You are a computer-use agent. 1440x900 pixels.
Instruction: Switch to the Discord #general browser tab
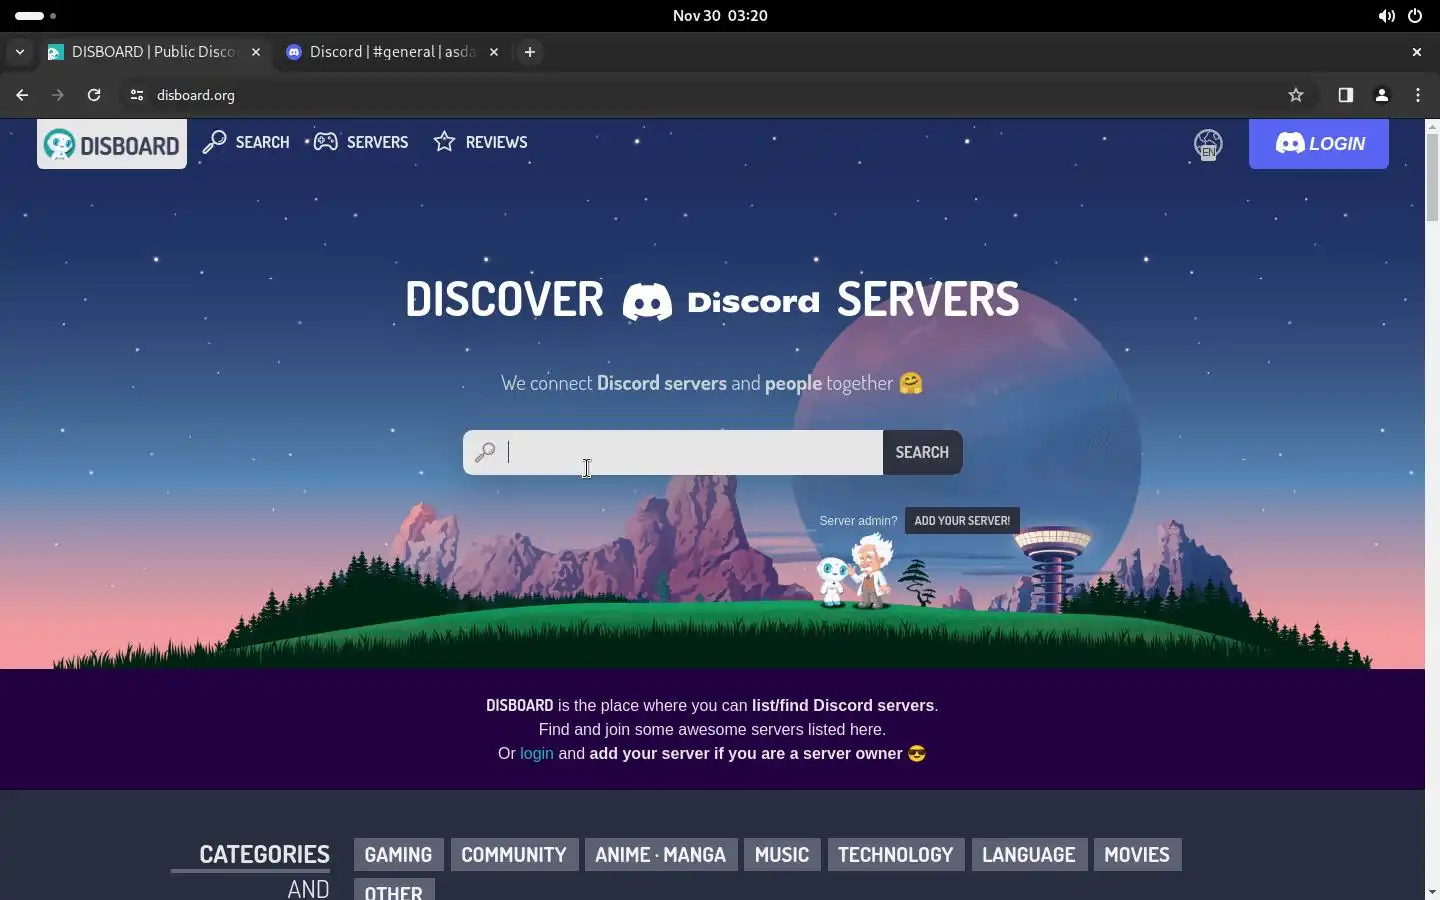point(391,52)
